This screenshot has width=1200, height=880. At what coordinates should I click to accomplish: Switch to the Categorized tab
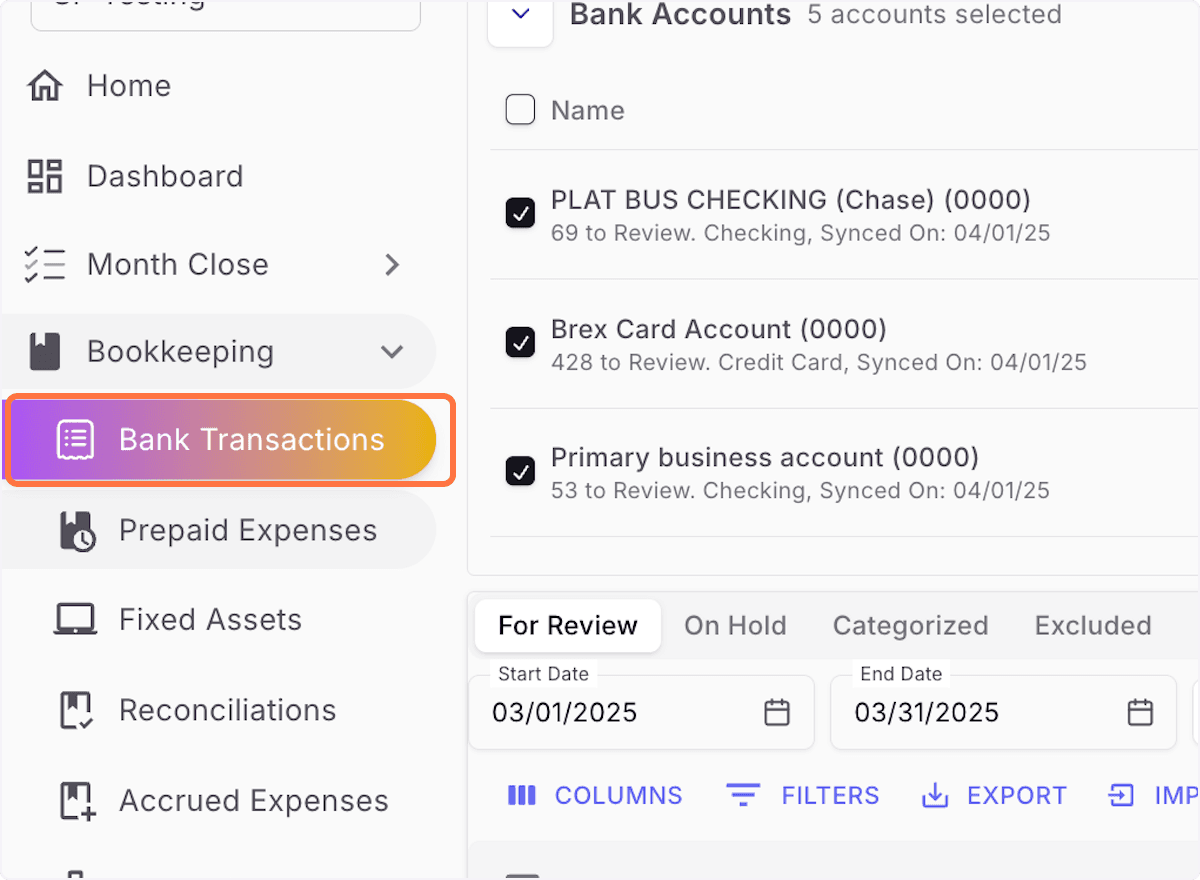click(x=910, y=625)
